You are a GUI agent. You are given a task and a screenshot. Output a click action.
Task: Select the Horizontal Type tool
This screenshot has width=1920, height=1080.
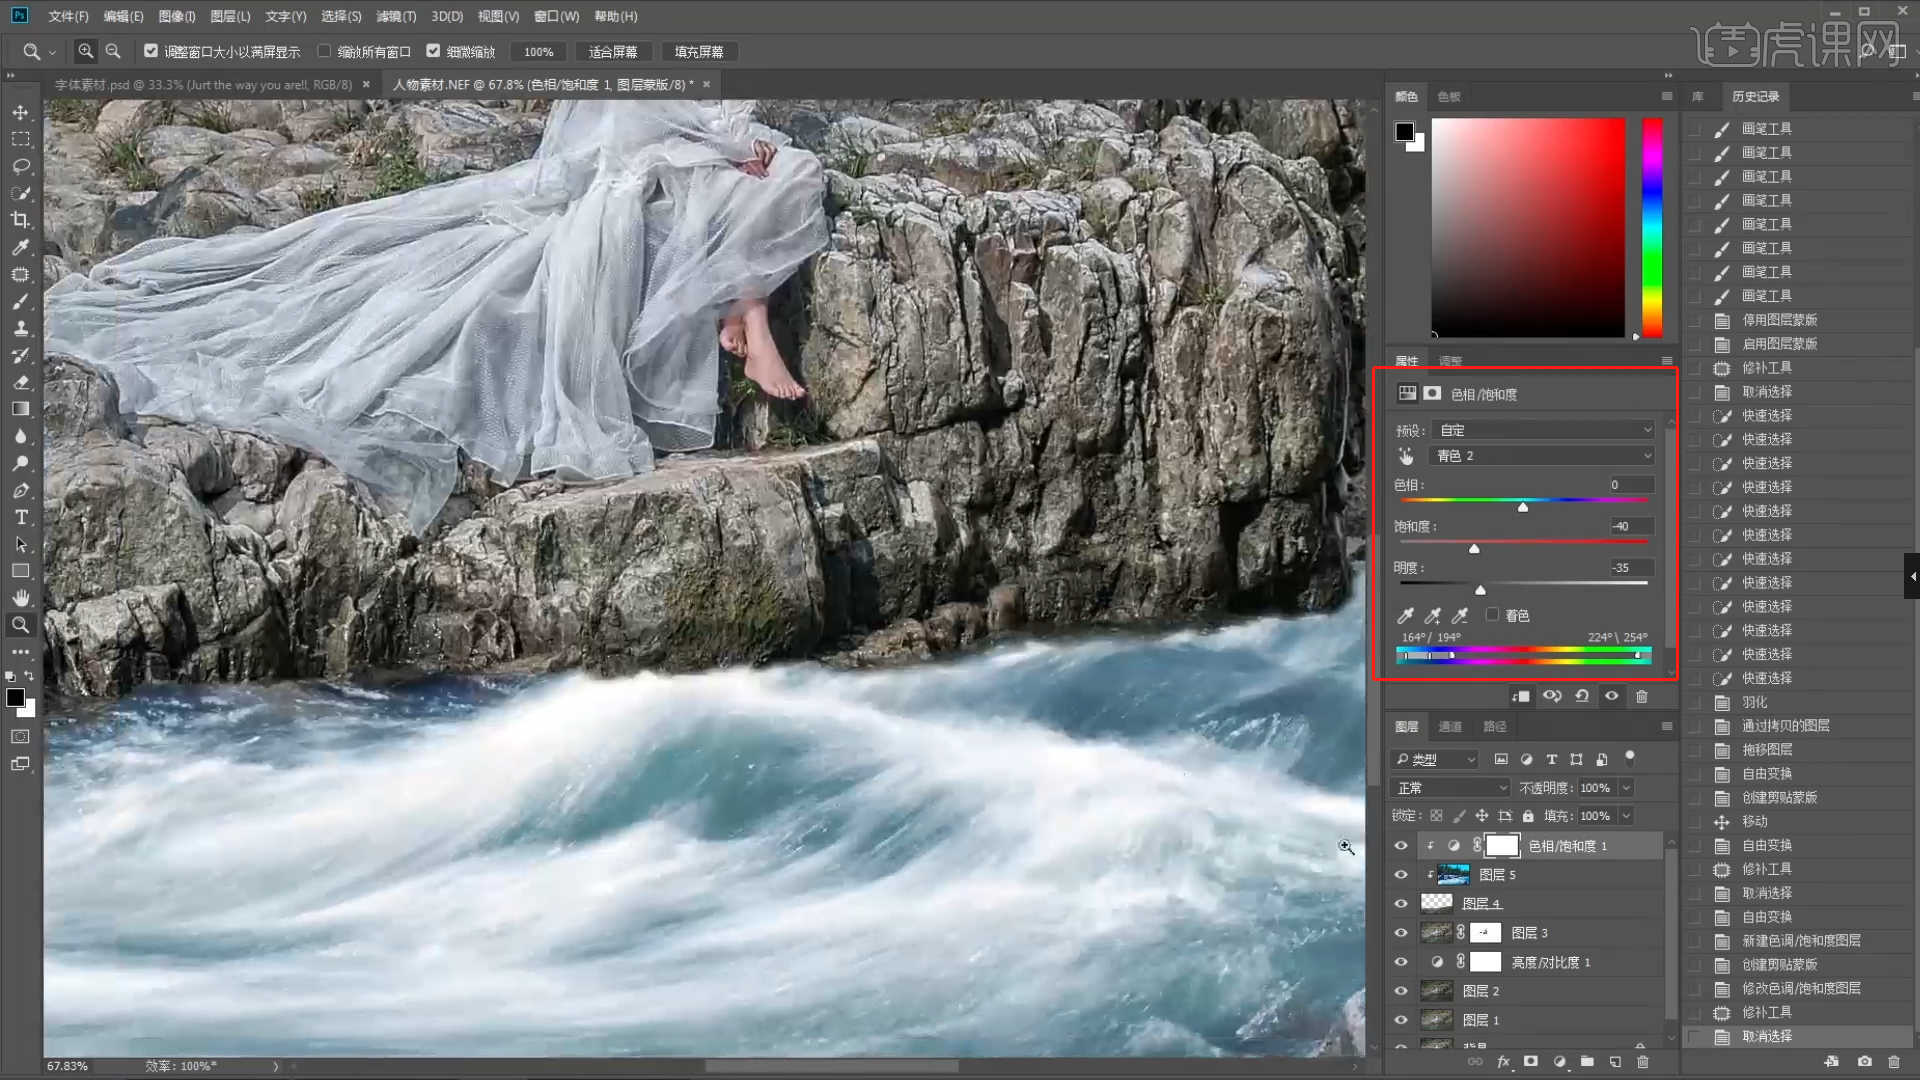(20, 517)
